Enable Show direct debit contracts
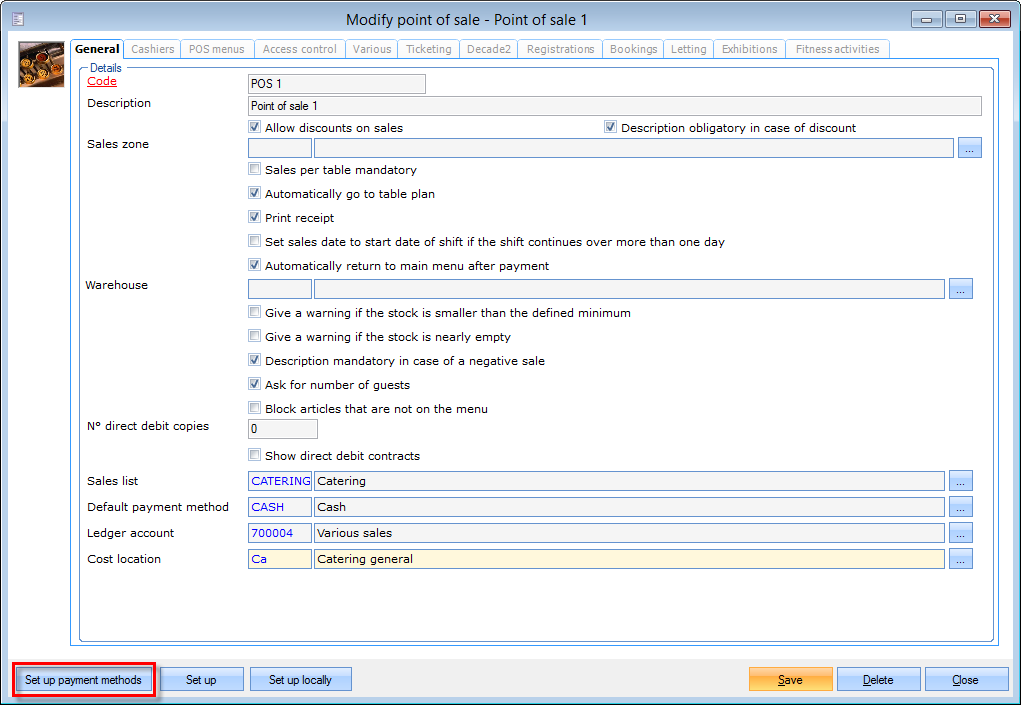 (x=254, y=453)
